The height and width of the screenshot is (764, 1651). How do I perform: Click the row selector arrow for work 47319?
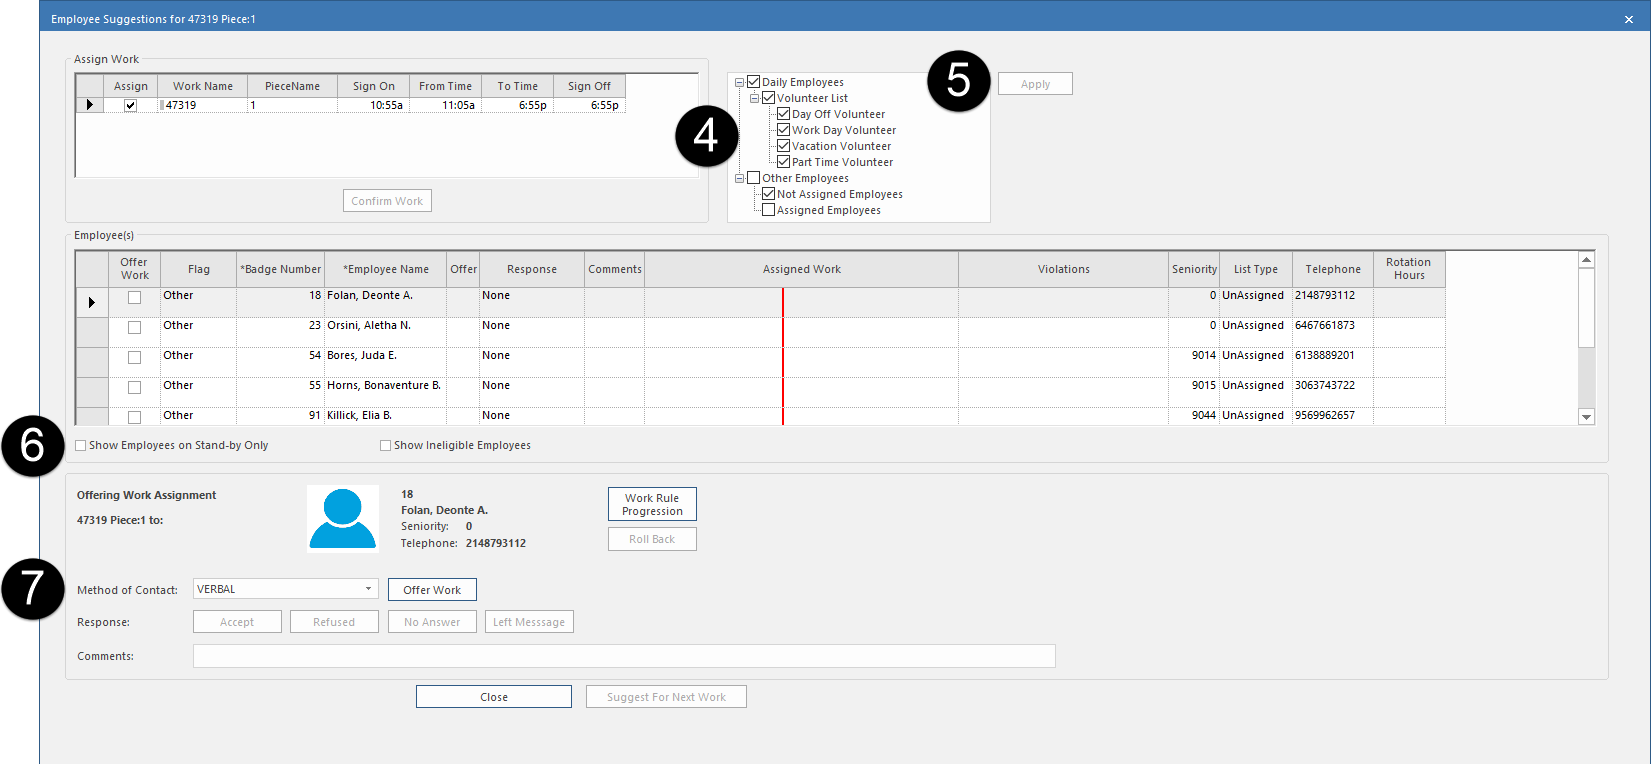[90, 105]
